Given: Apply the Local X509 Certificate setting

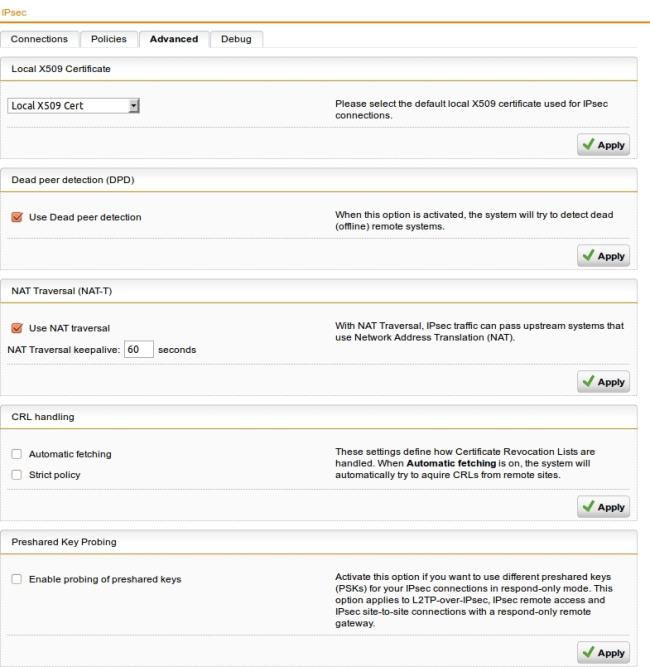Looking at the screenshot, I should [603, 145].
